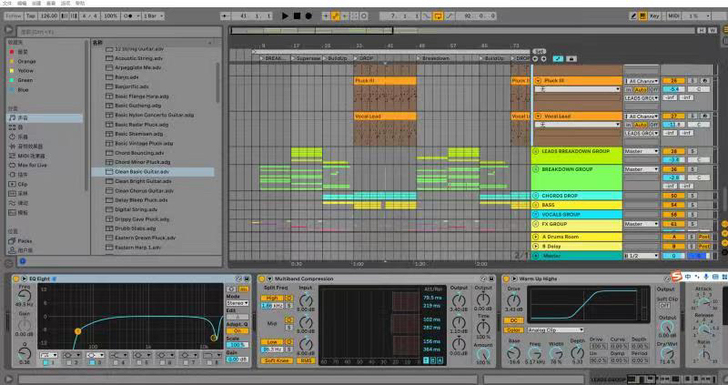Click Soft Knee in Multiband Compression
Viewport: 728px width, 385px height.
click(x=276, y=360)
